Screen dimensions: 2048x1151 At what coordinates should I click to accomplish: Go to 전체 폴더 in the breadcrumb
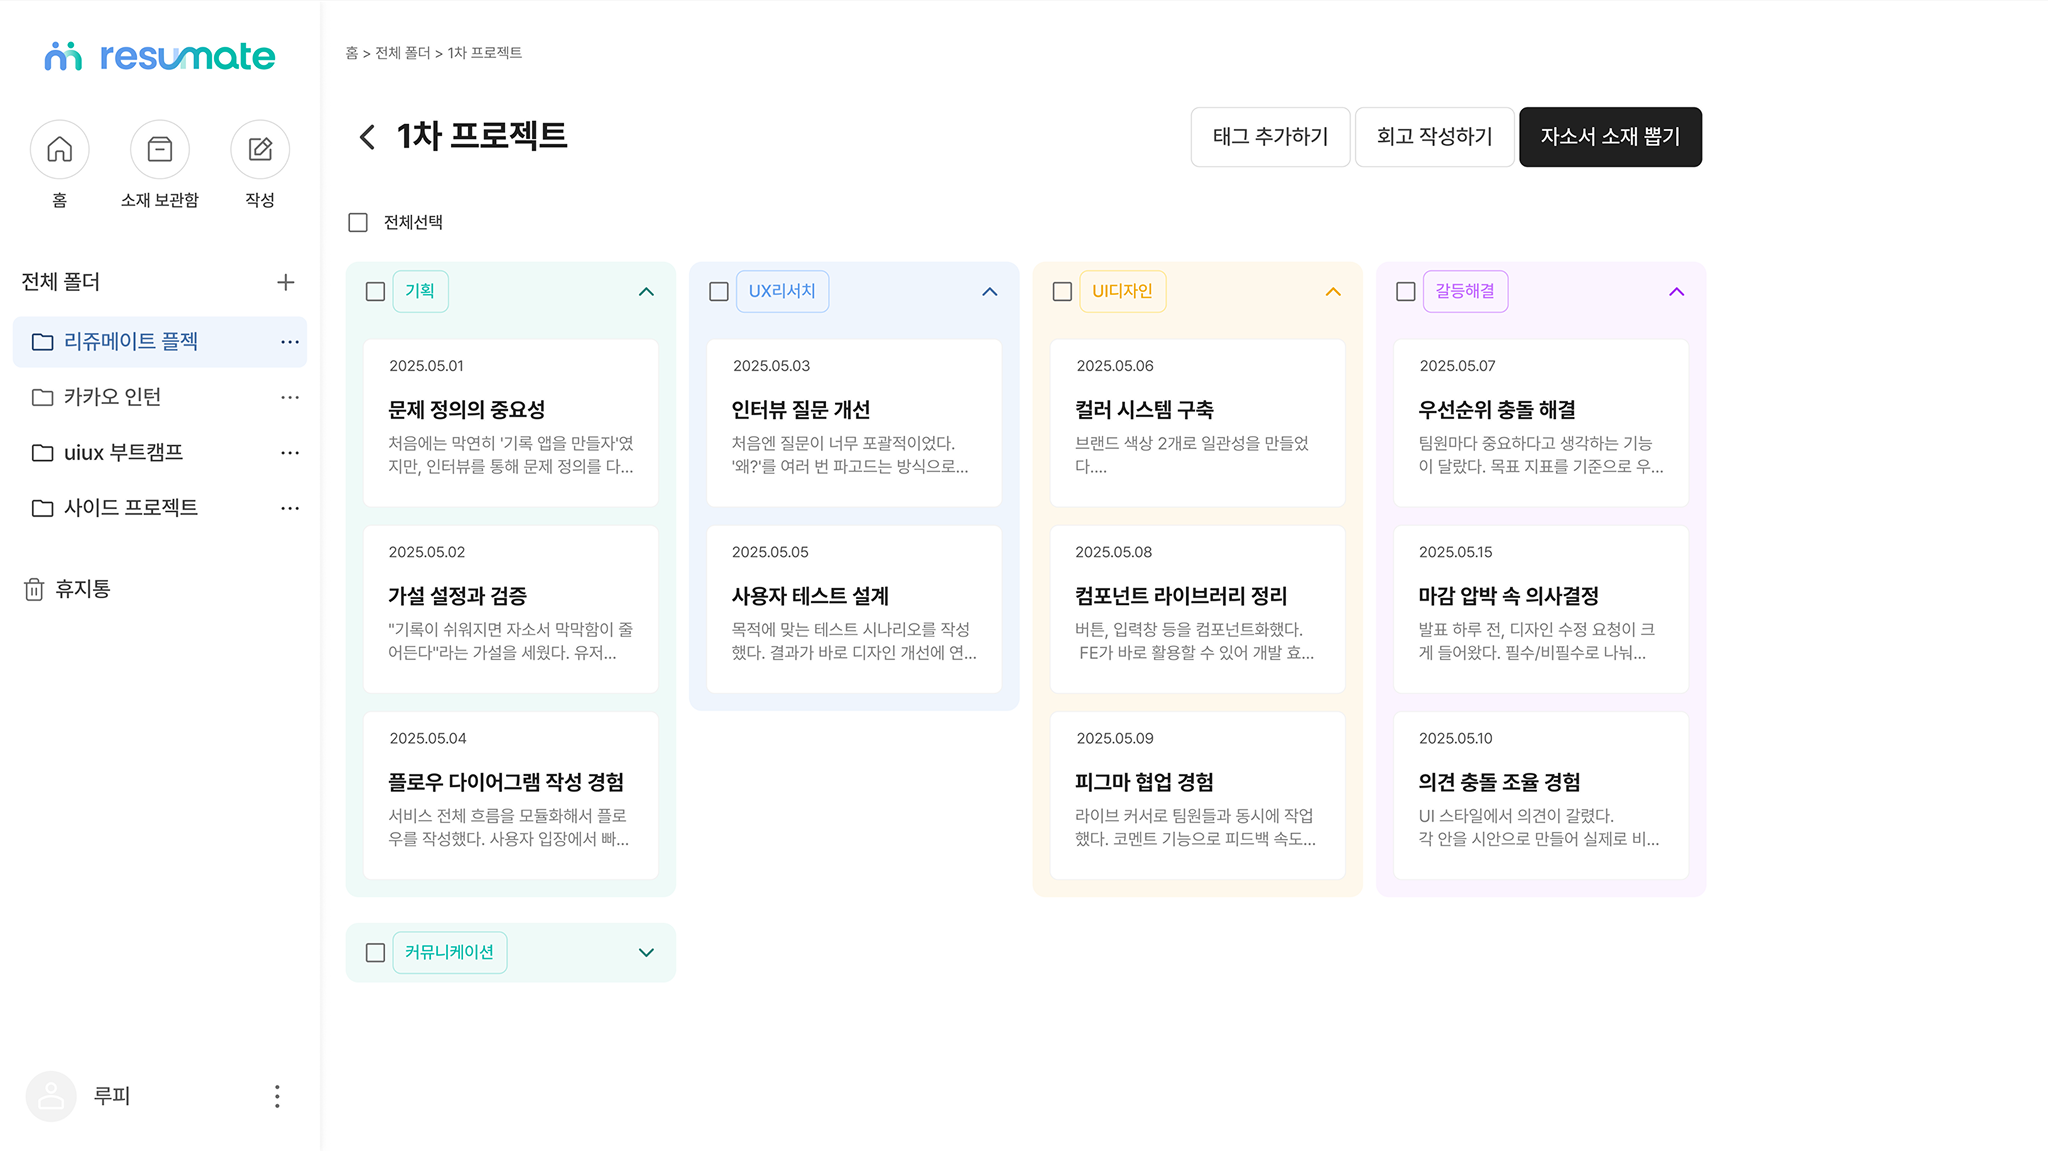point(399,52)
